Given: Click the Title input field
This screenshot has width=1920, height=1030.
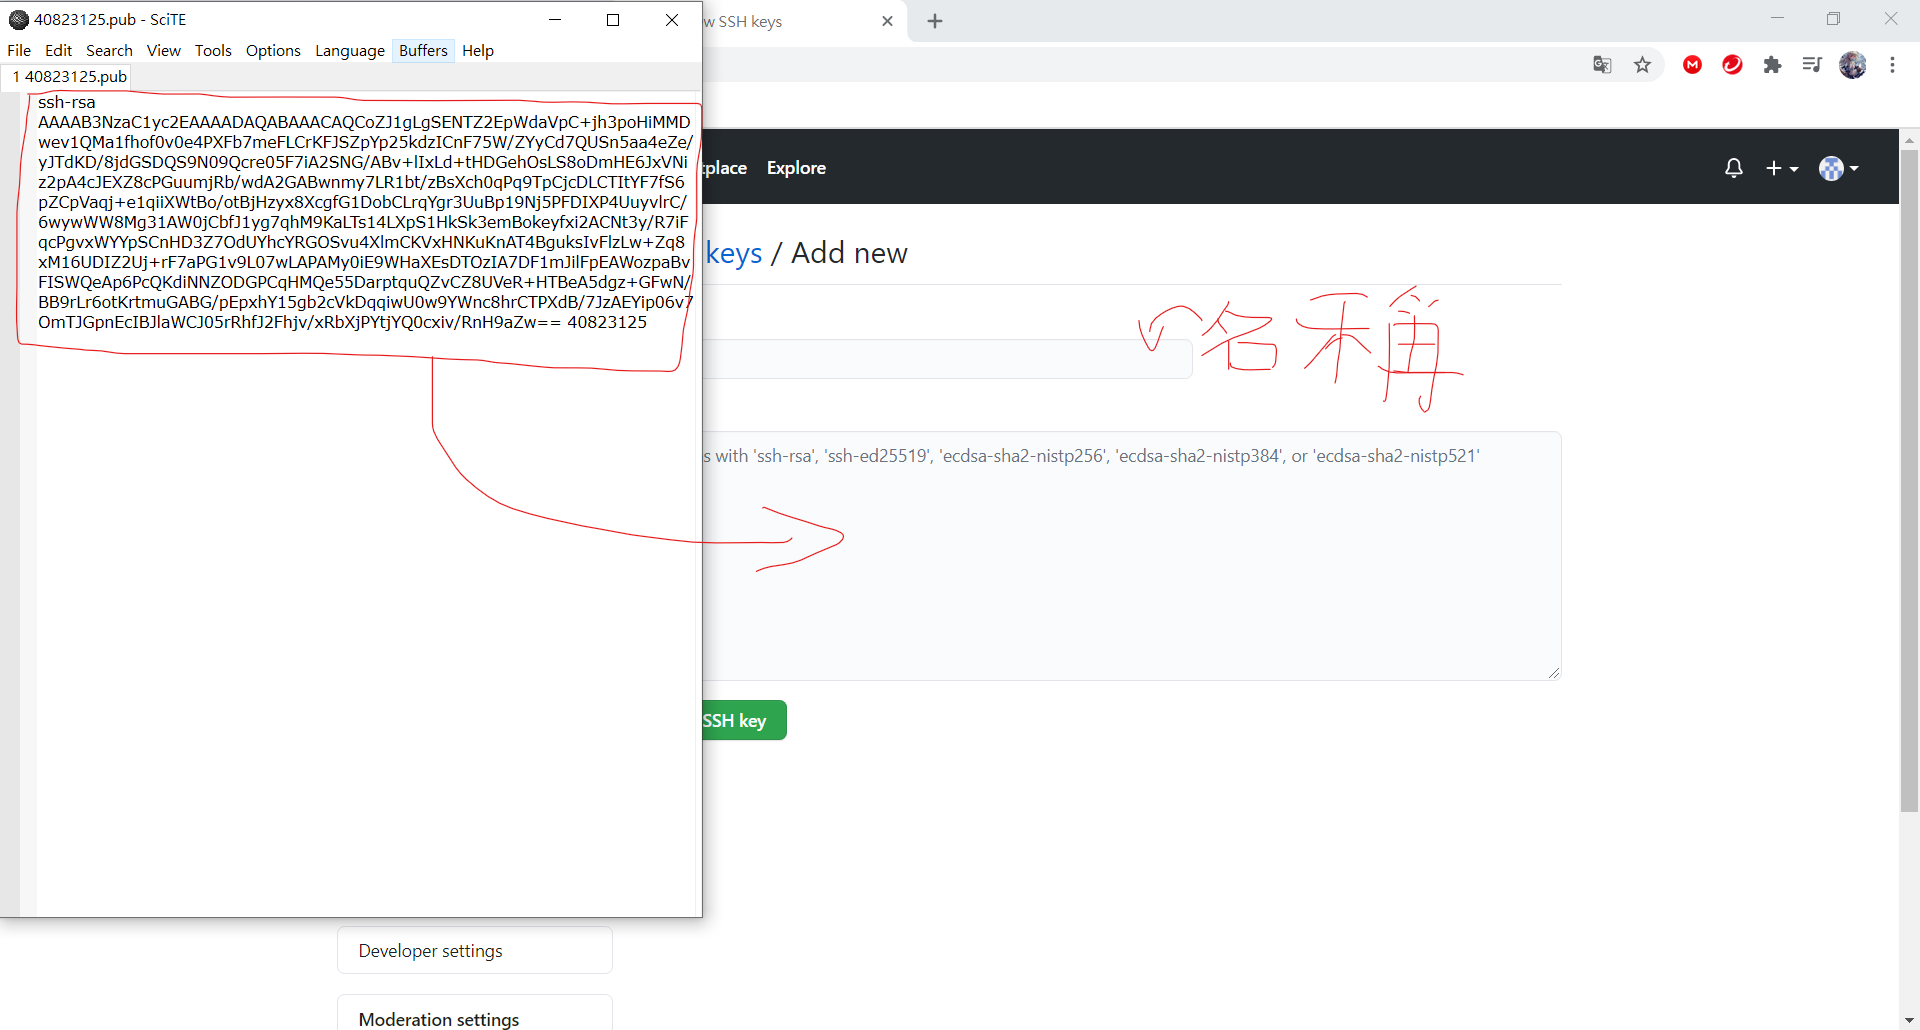Looking at the screenshot, I should (947, 359).
